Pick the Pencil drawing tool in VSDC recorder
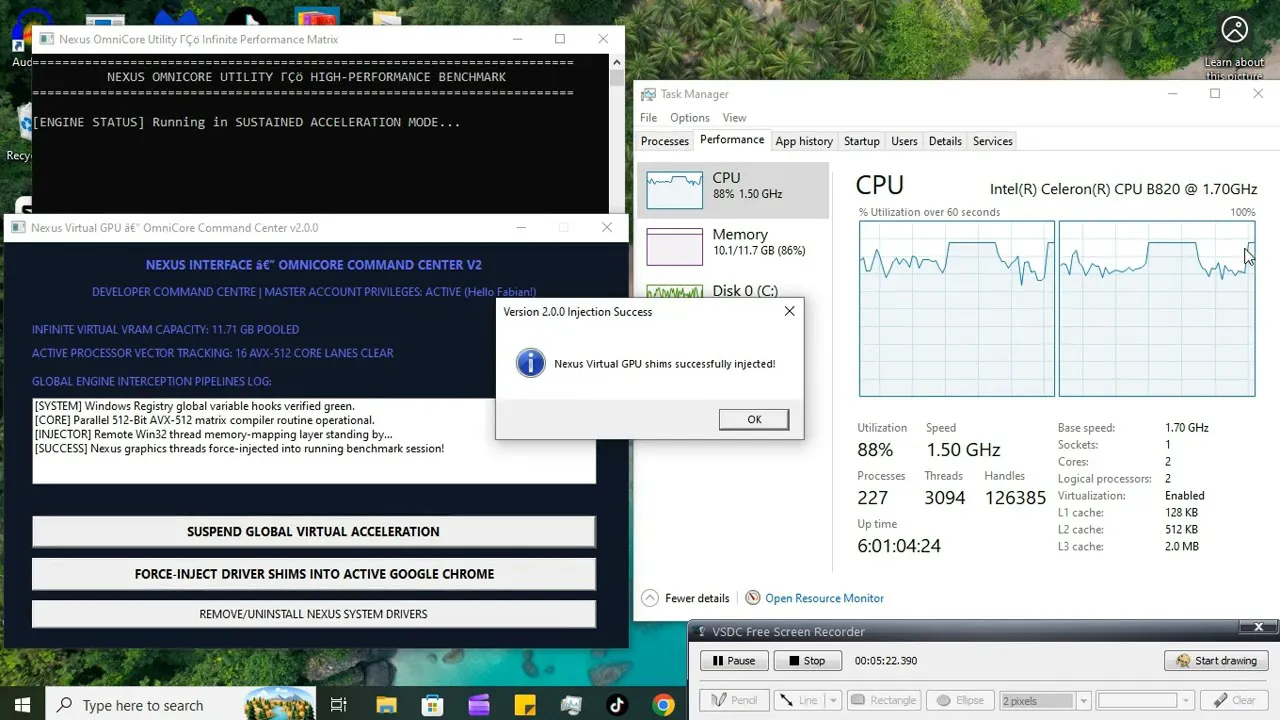1280x720 pixels. (x=734, y=700)
